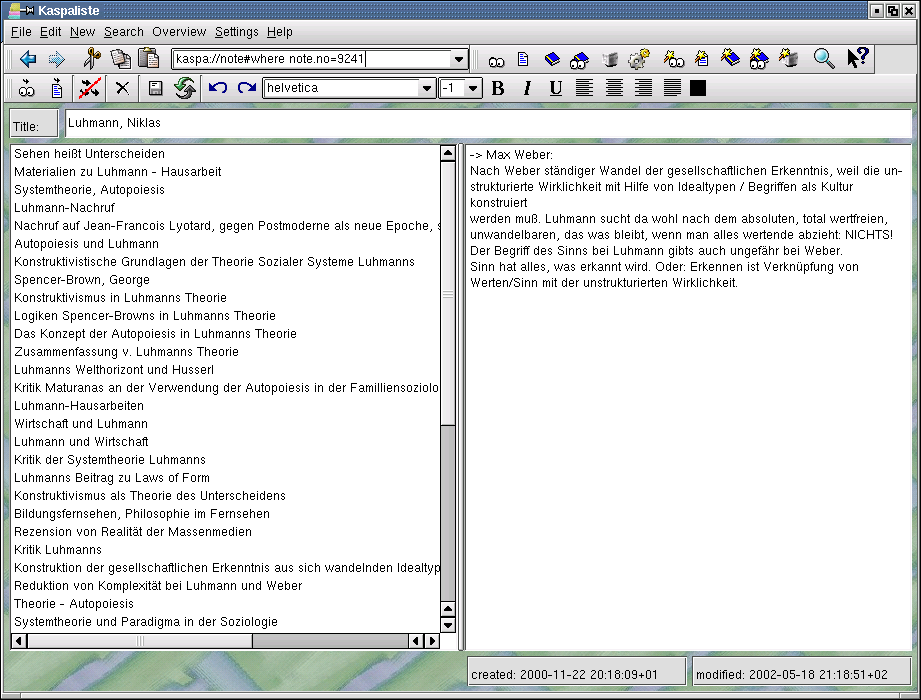The height and width of the screenshot is (700, 921).
Task: Click the horizontal scrollbar rightmost arrow
Action: [432, 641]
